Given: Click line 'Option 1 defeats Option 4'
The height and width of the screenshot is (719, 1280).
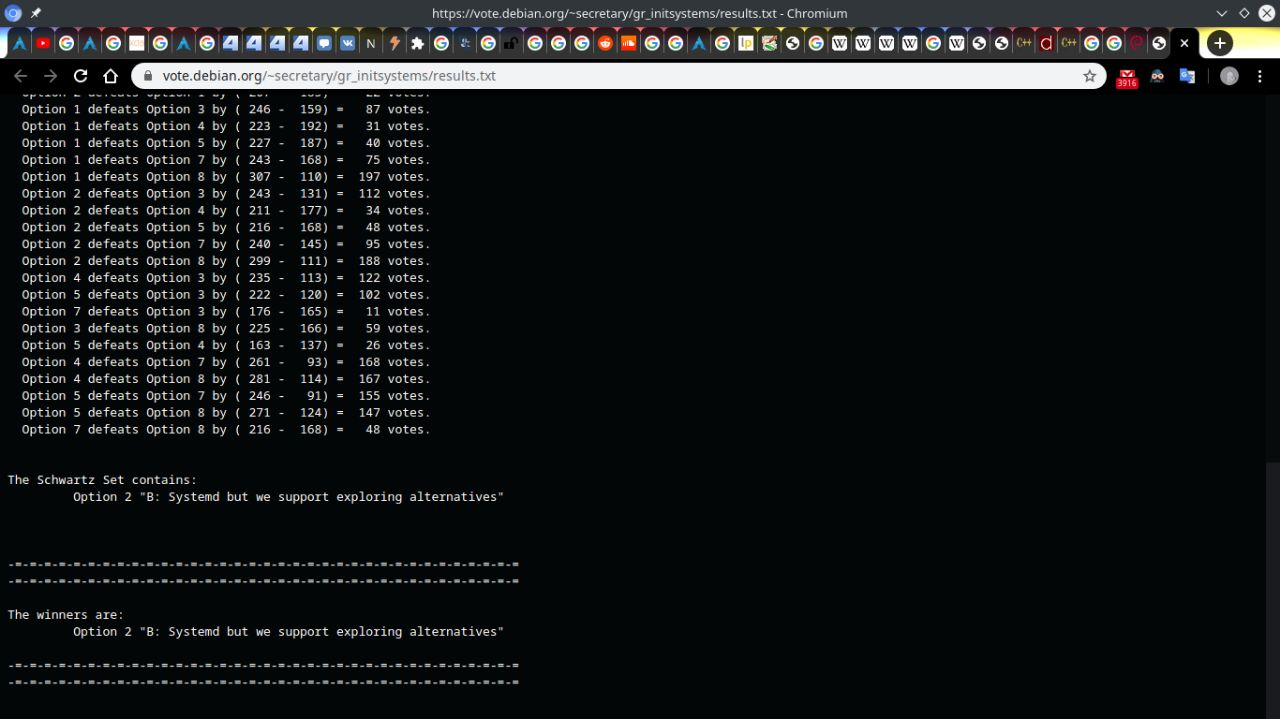Looking at the screenshot, I should tap(226, 126).
